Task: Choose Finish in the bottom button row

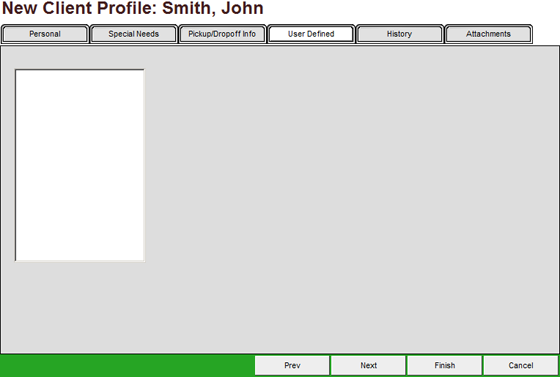Action: point(445,366)
